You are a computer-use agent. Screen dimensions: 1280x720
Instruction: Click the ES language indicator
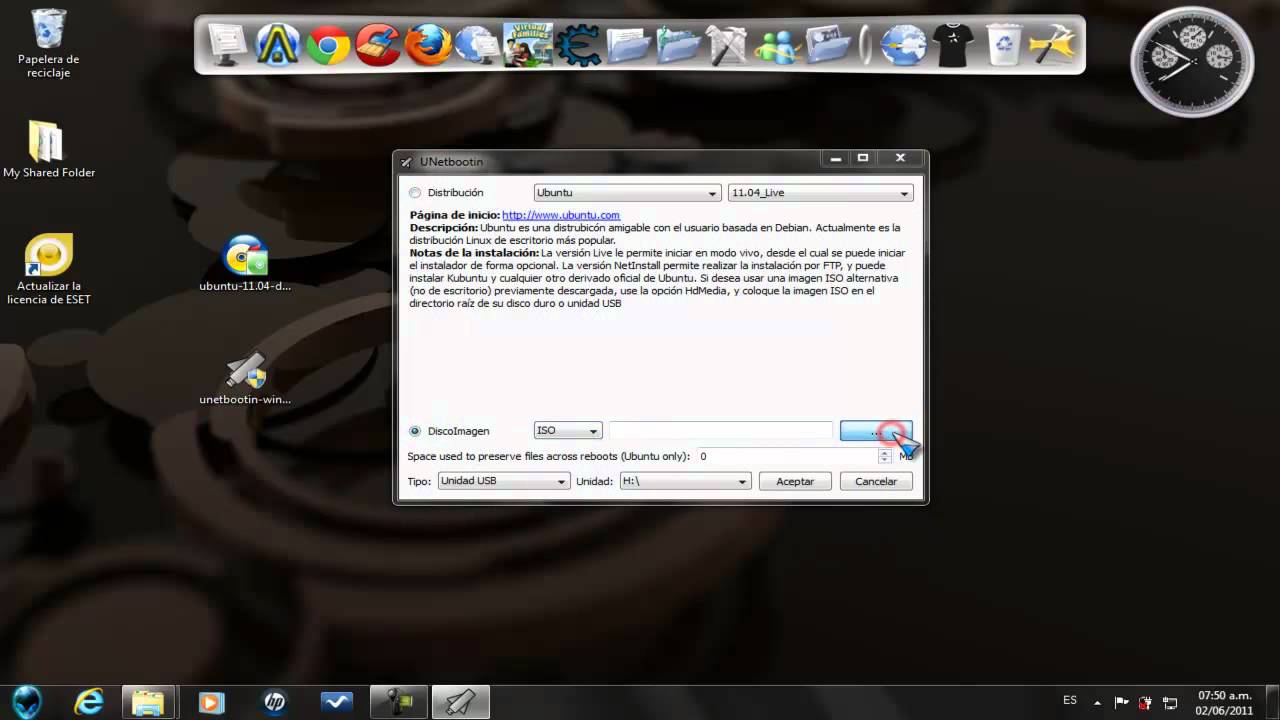(1070, 701)
